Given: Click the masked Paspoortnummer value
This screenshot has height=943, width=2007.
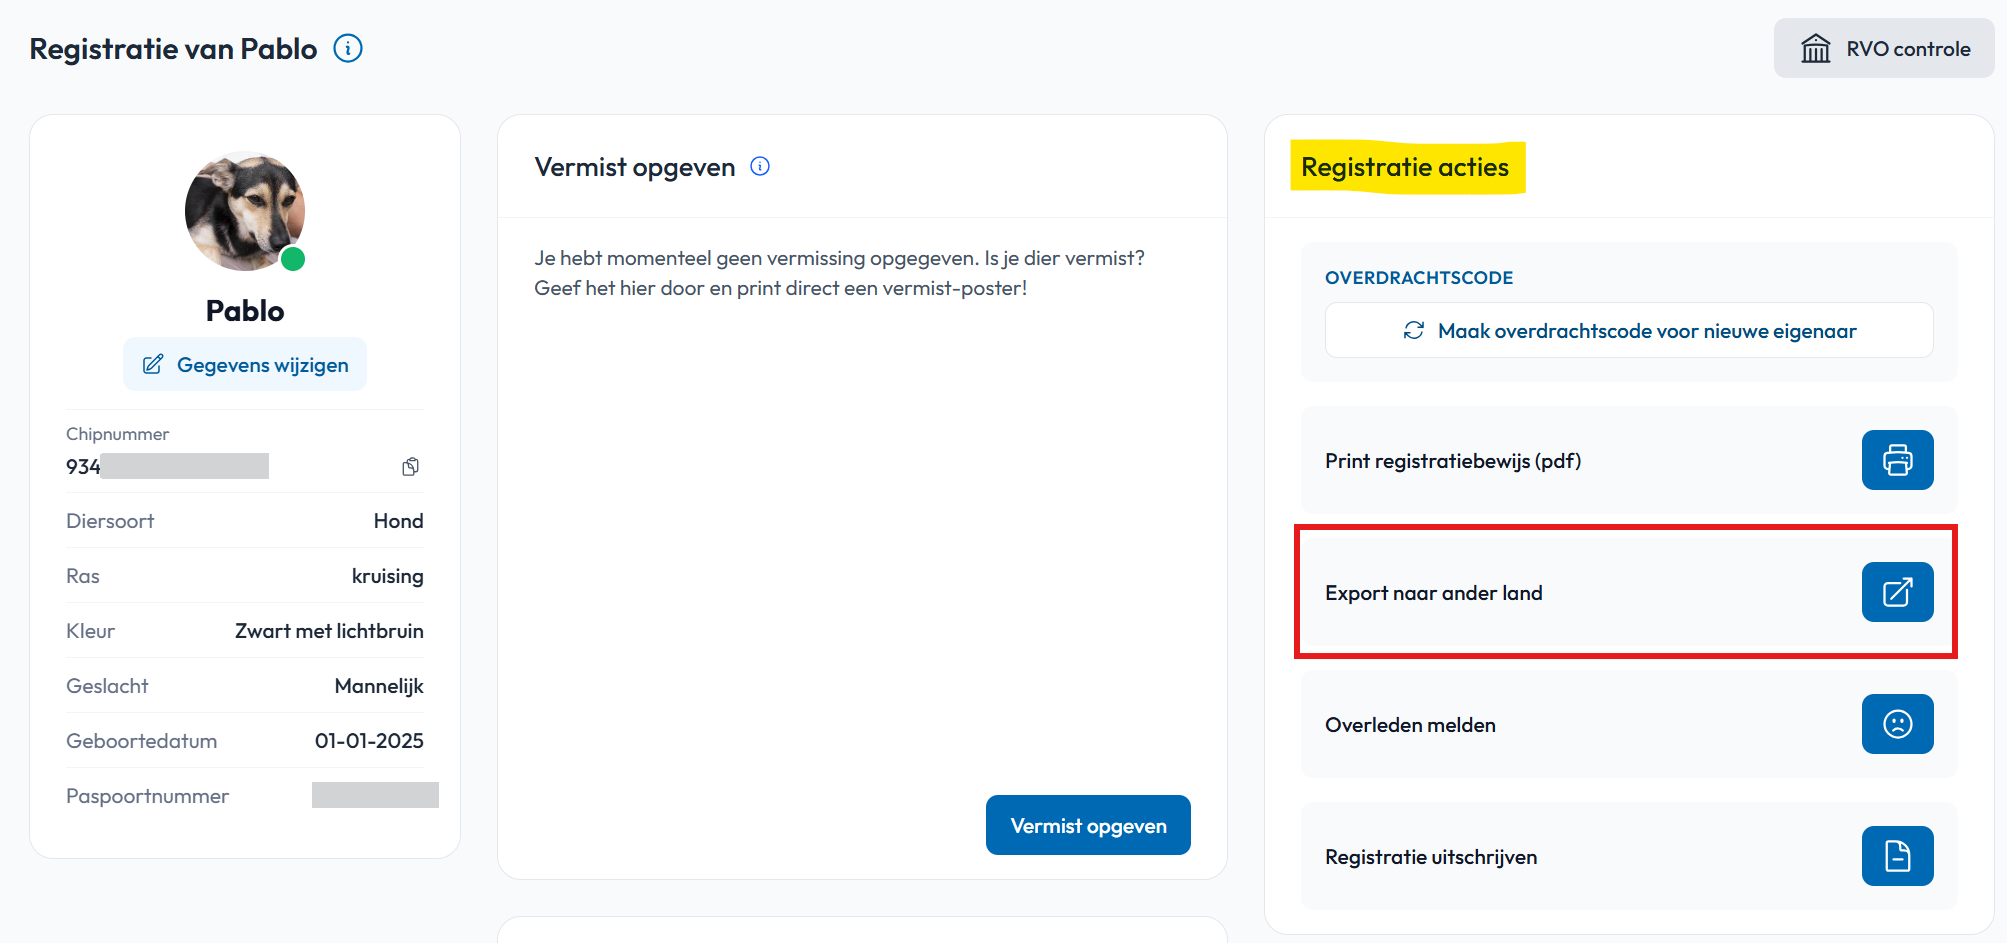Looking at the screenshot, I should point(375,795).
